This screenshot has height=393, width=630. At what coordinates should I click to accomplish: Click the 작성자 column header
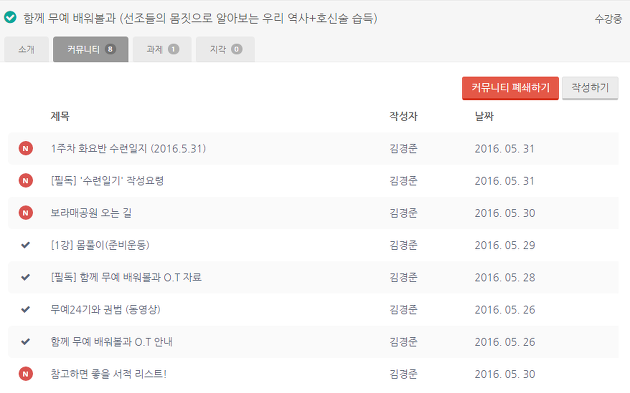click(403, 117)
